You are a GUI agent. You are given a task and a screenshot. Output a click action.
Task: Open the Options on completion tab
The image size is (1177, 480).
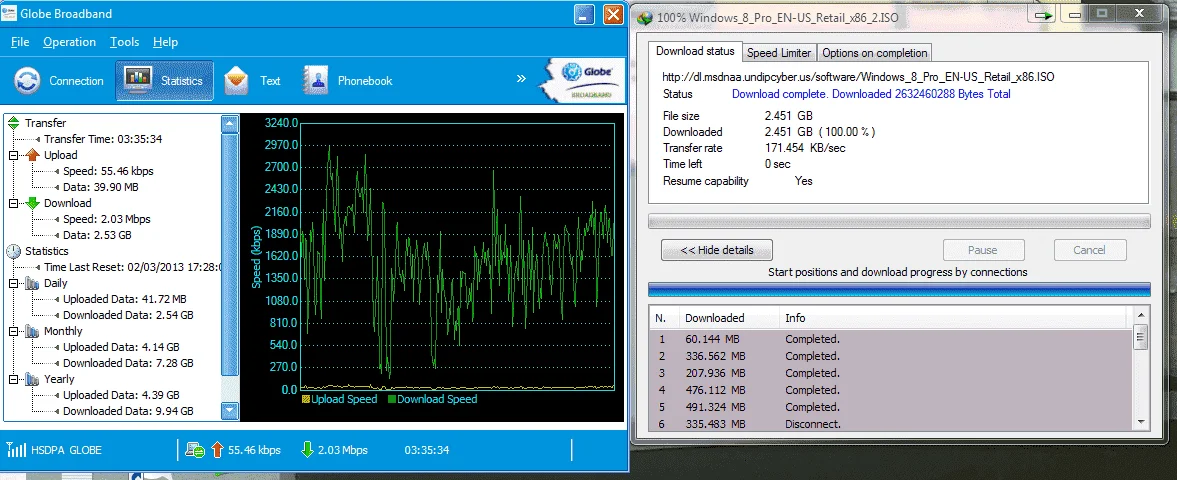pos(874,53)
